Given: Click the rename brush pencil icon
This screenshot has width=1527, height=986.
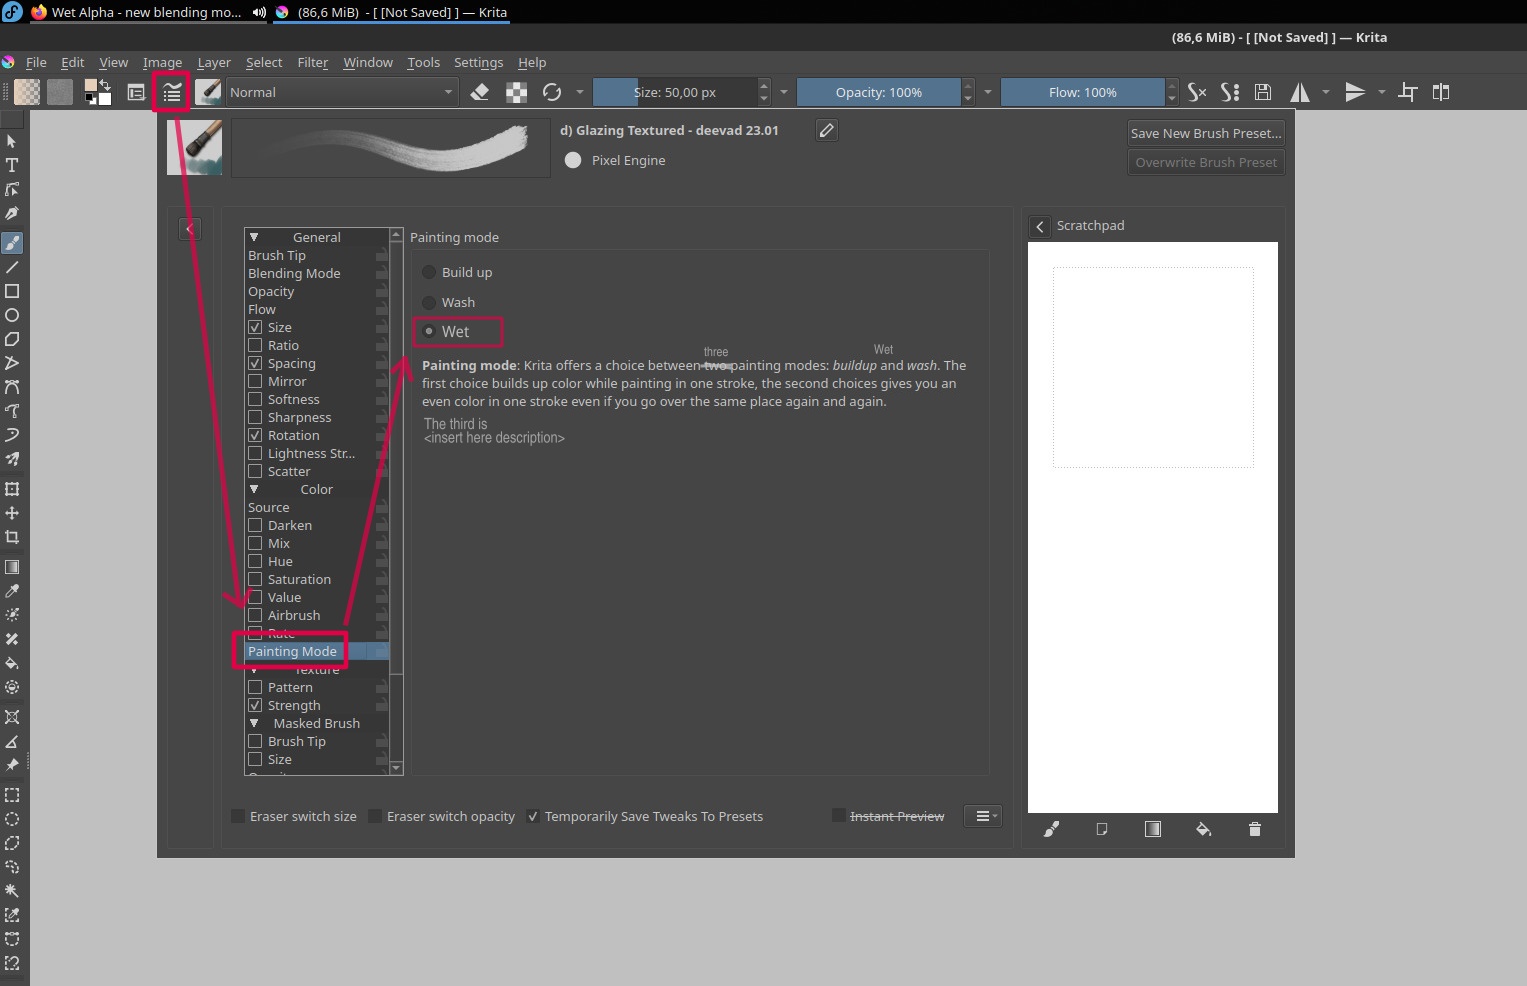Looking at the screenshot, I should coord(826,130).
